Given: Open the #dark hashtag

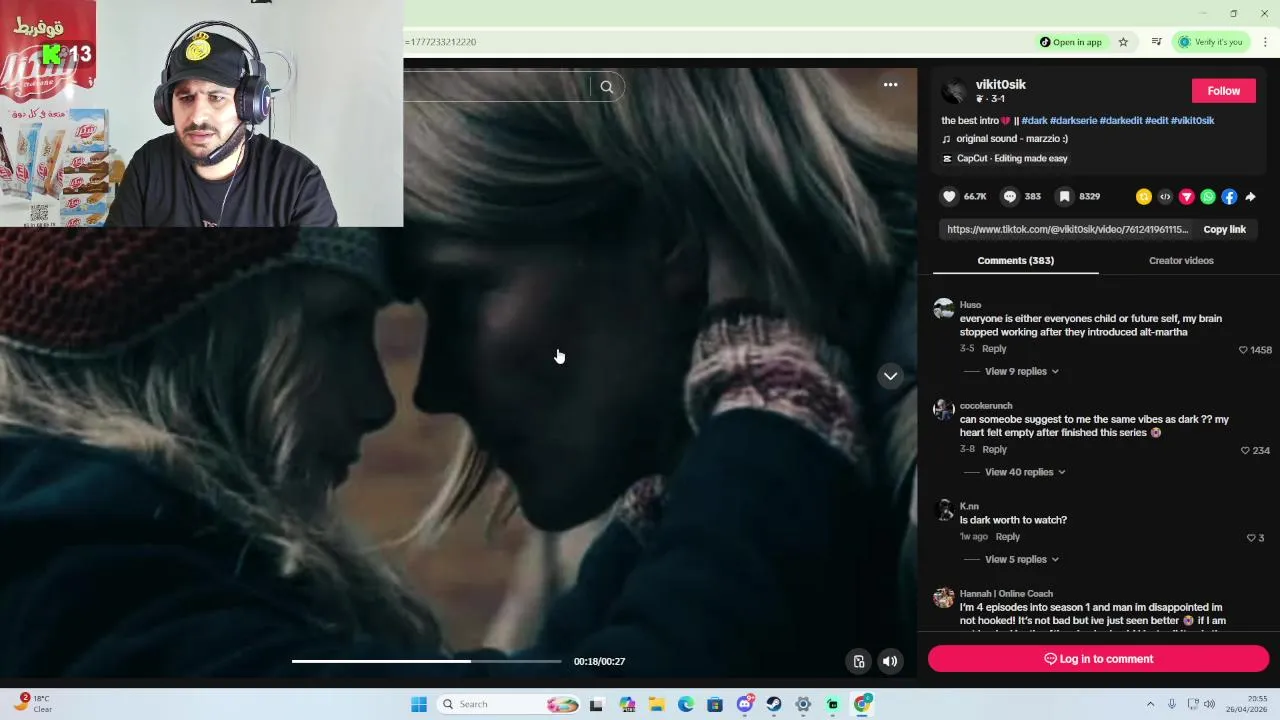Looking at the screenshot, I should click(x=1034, y=121).
